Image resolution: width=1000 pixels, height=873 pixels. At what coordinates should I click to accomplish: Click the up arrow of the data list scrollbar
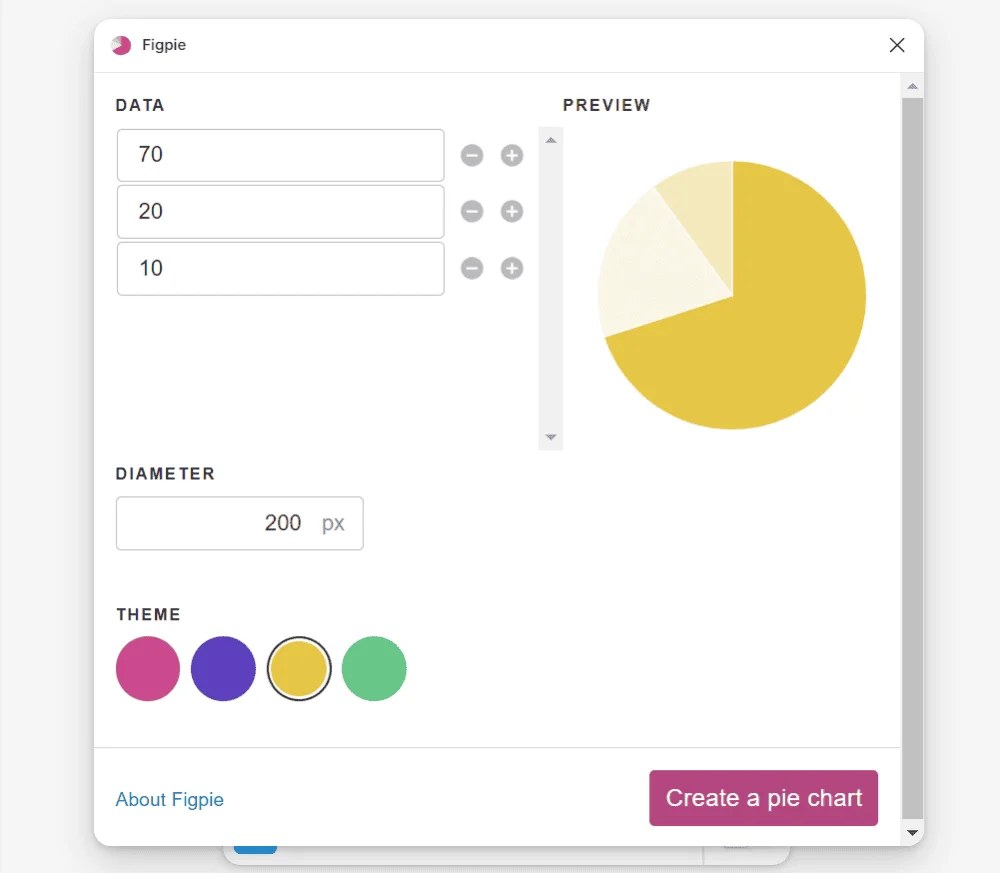pos(550,139)
